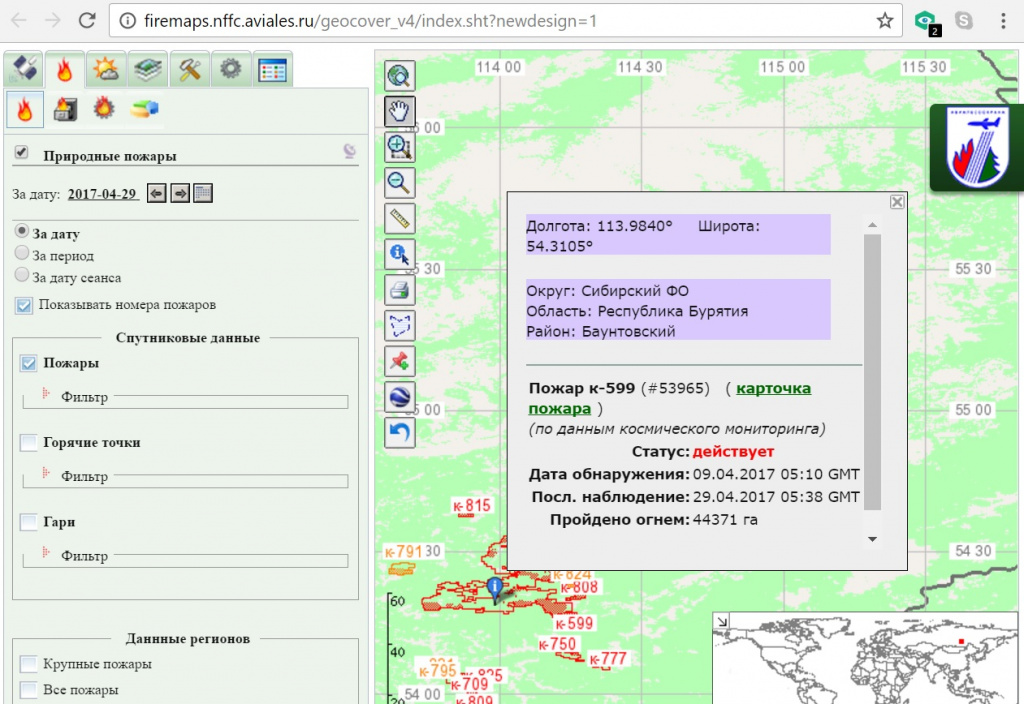1024x704 pixels.
Task: Click fire label к-795 on the map
Action: 438,671
